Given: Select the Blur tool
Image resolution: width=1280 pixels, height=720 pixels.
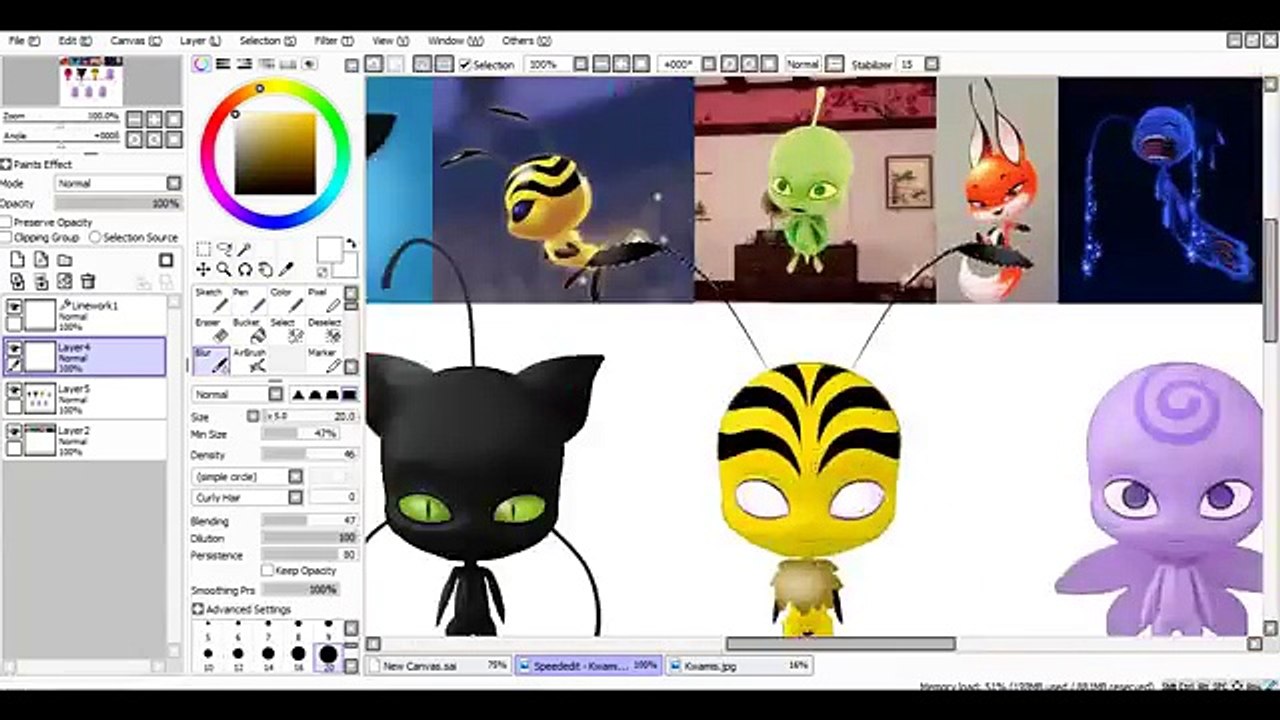Looking at the screenshot, I should click(211, 360).
